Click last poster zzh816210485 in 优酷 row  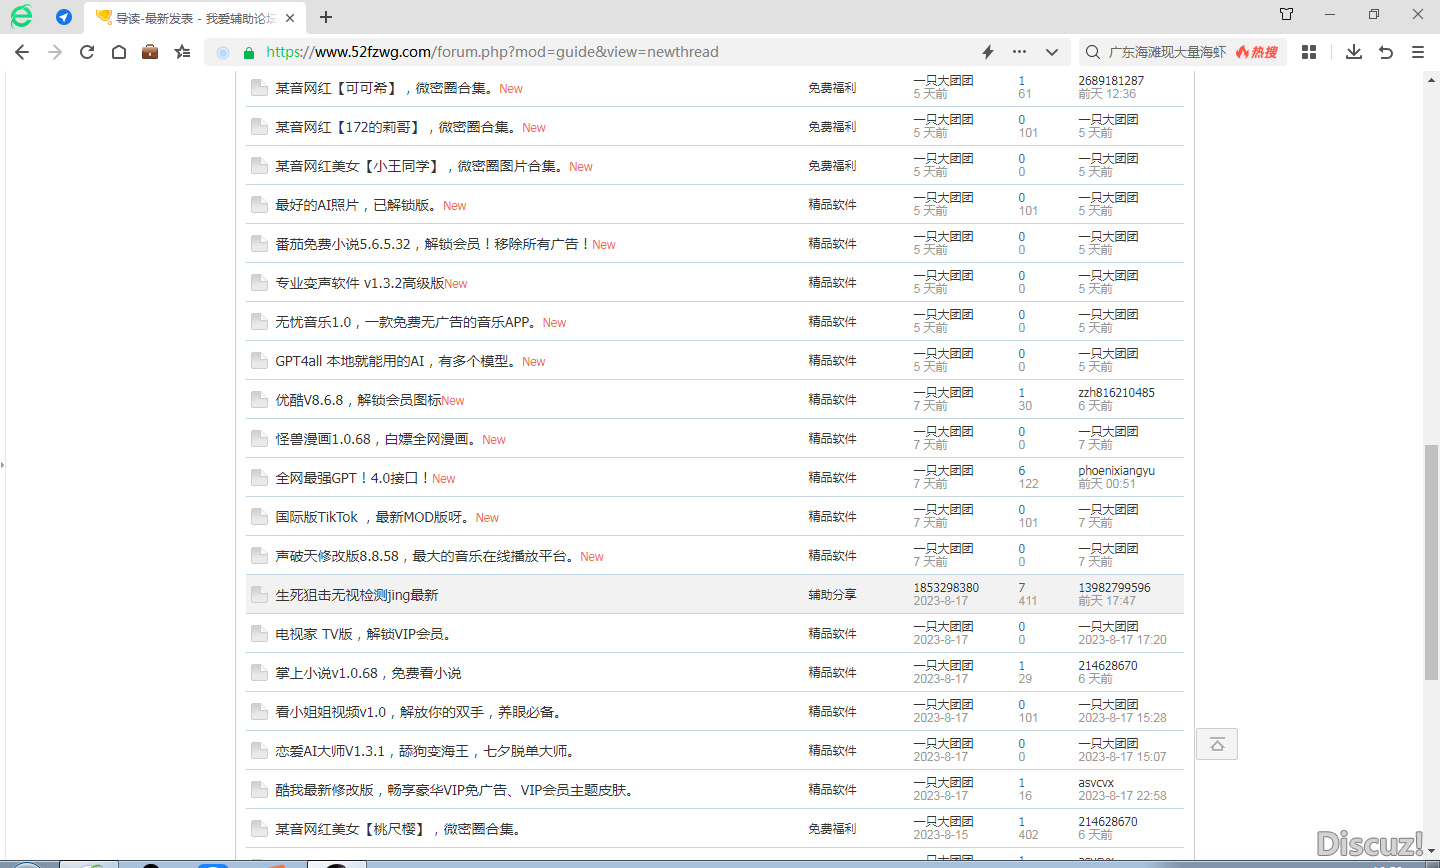[x=1116, y=393]
